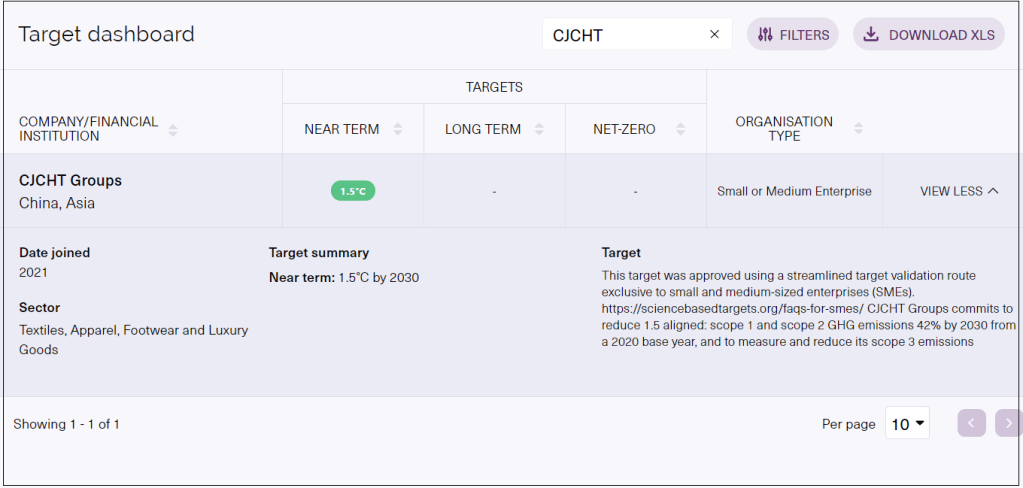Open the Per page dropdown
The image size is (1023, 488).
[907, 424]
